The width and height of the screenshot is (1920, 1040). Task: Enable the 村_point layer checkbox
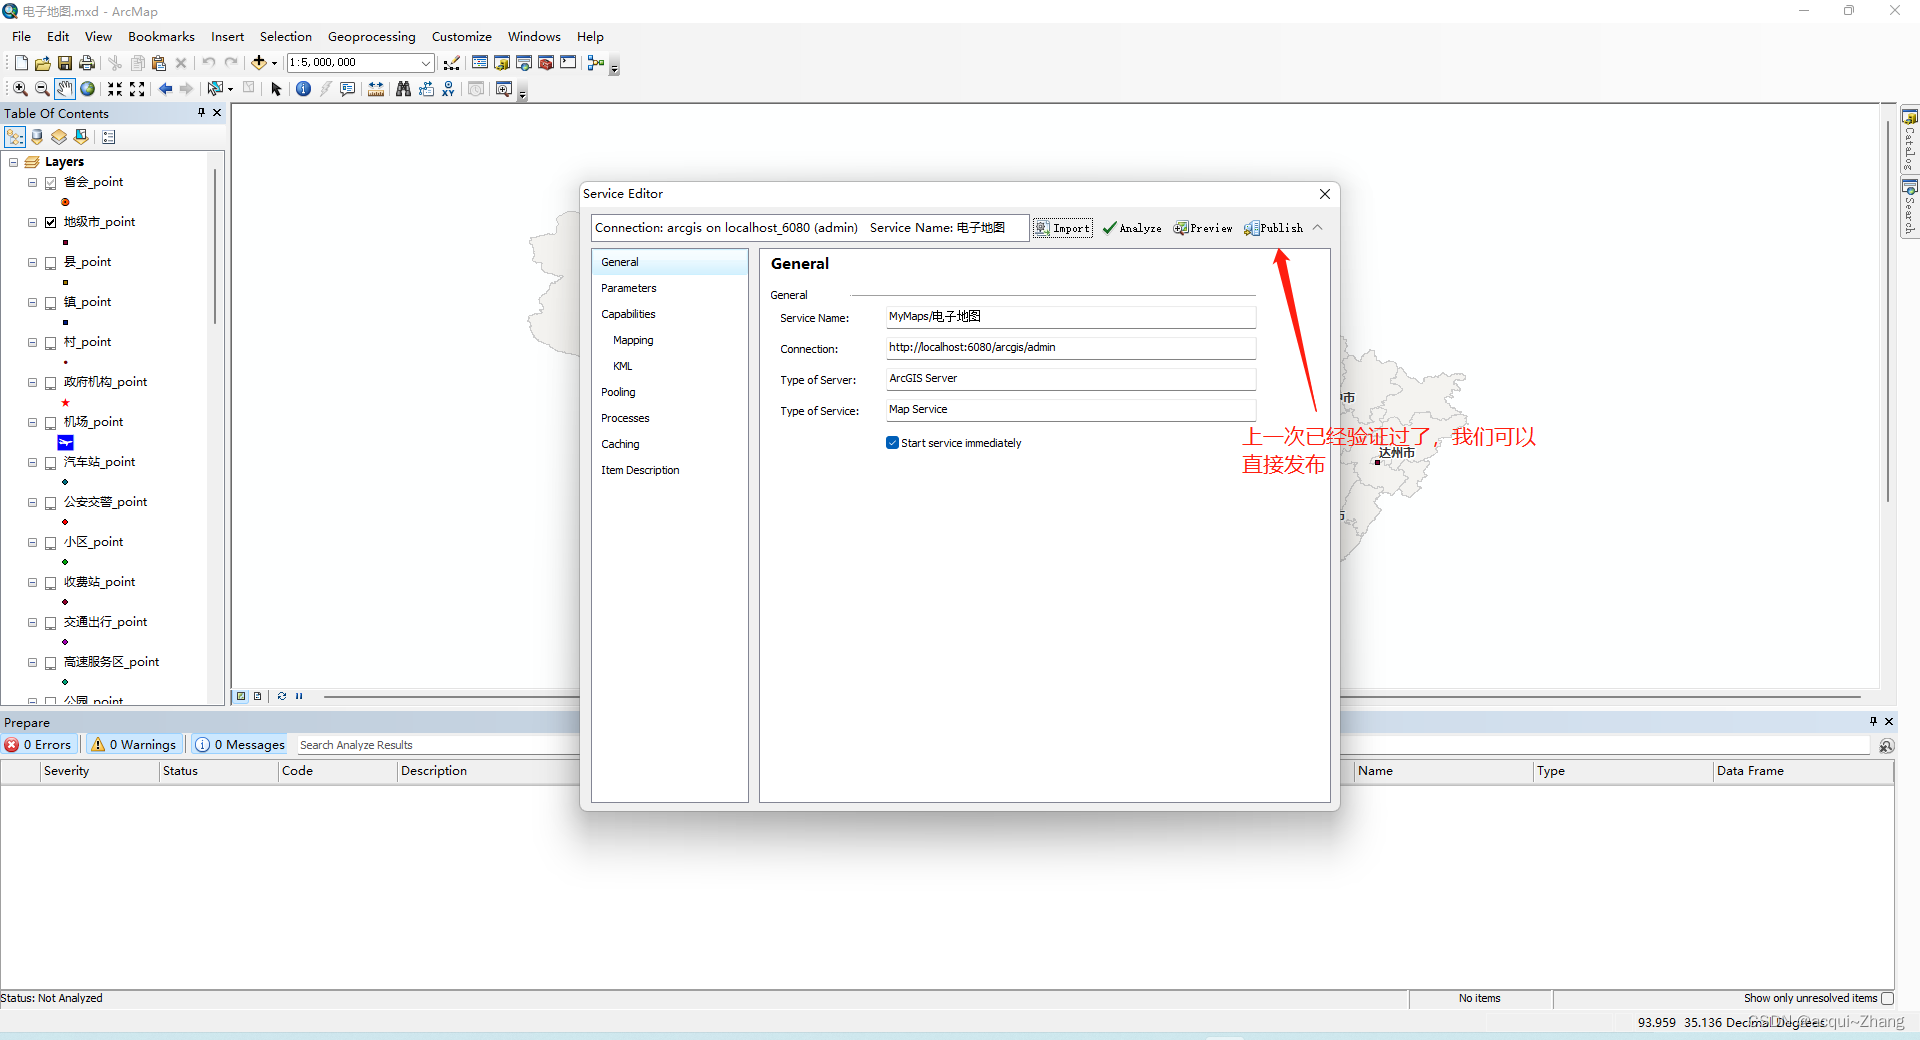[50, 342]
